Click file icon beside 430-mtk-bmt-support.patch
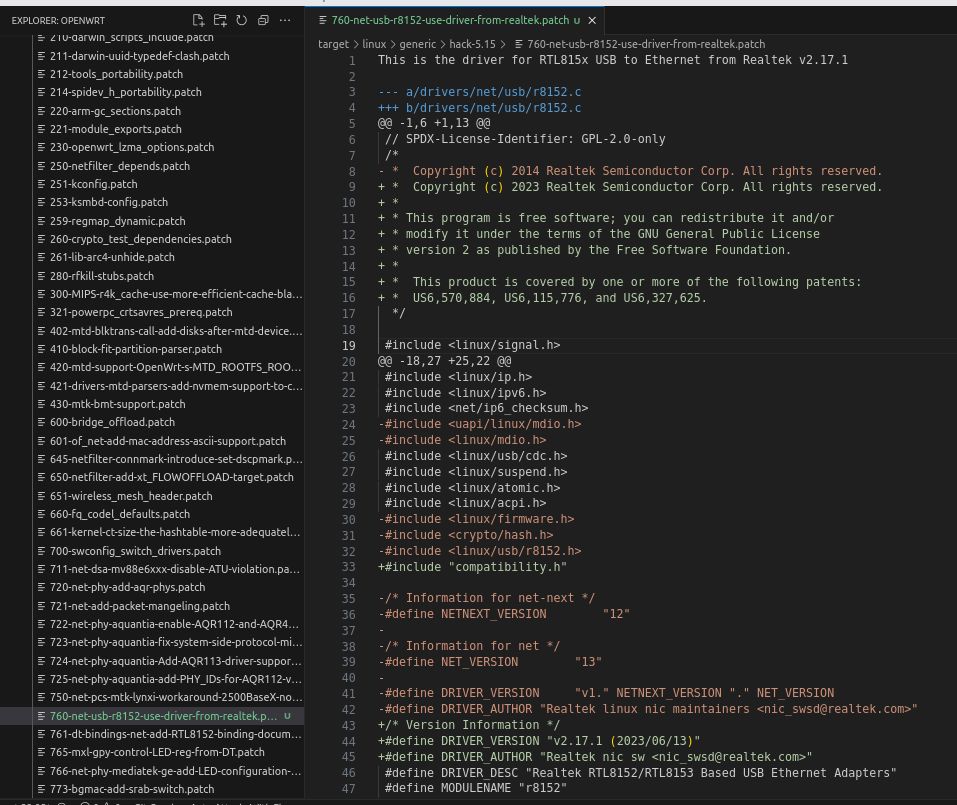 42,404
